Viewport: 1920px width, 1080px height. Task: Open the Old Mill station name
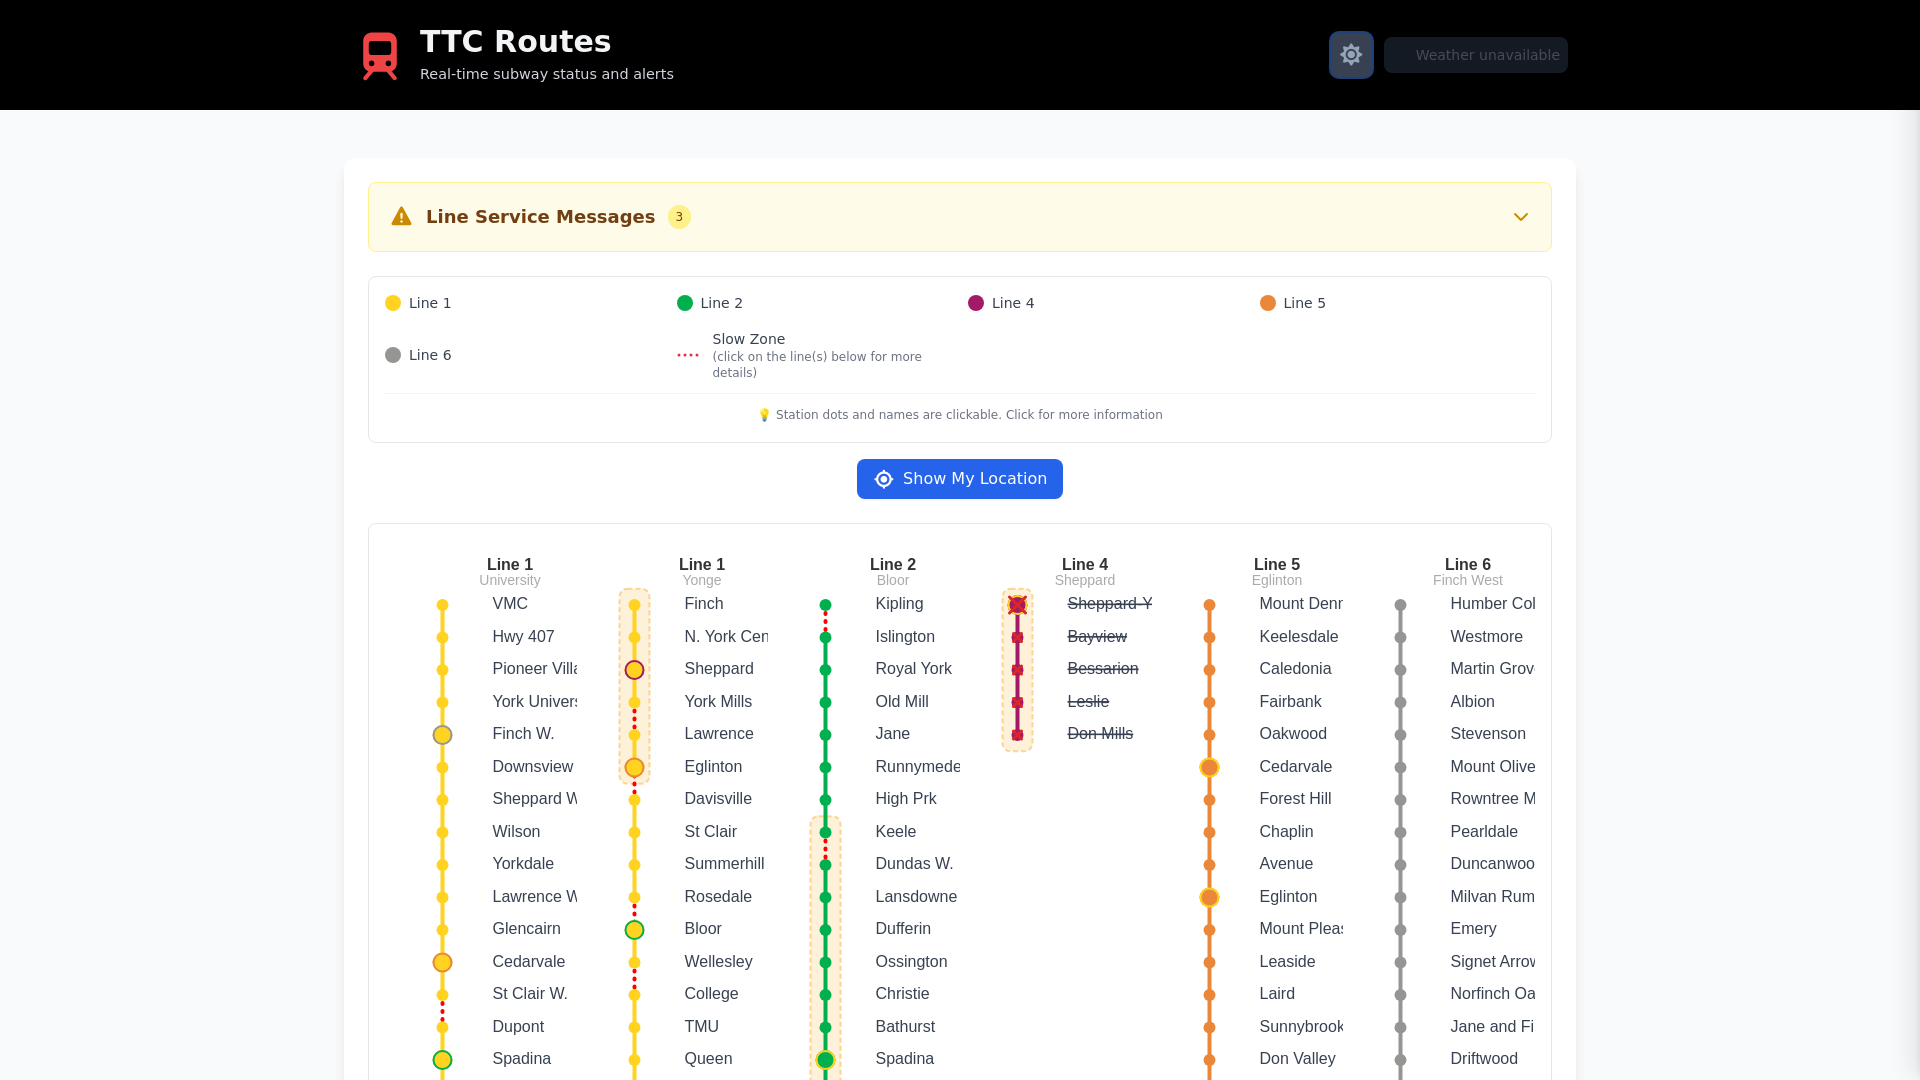[902, 702]
